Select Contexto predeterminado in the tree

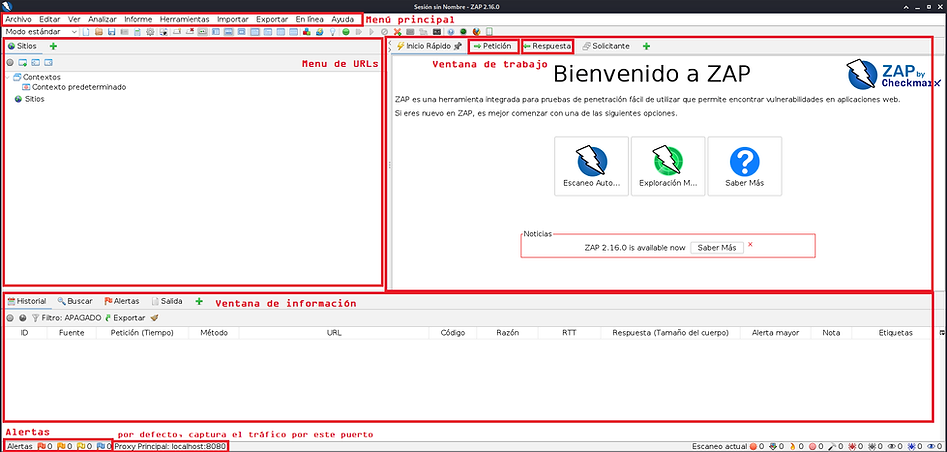pos(79,87)
